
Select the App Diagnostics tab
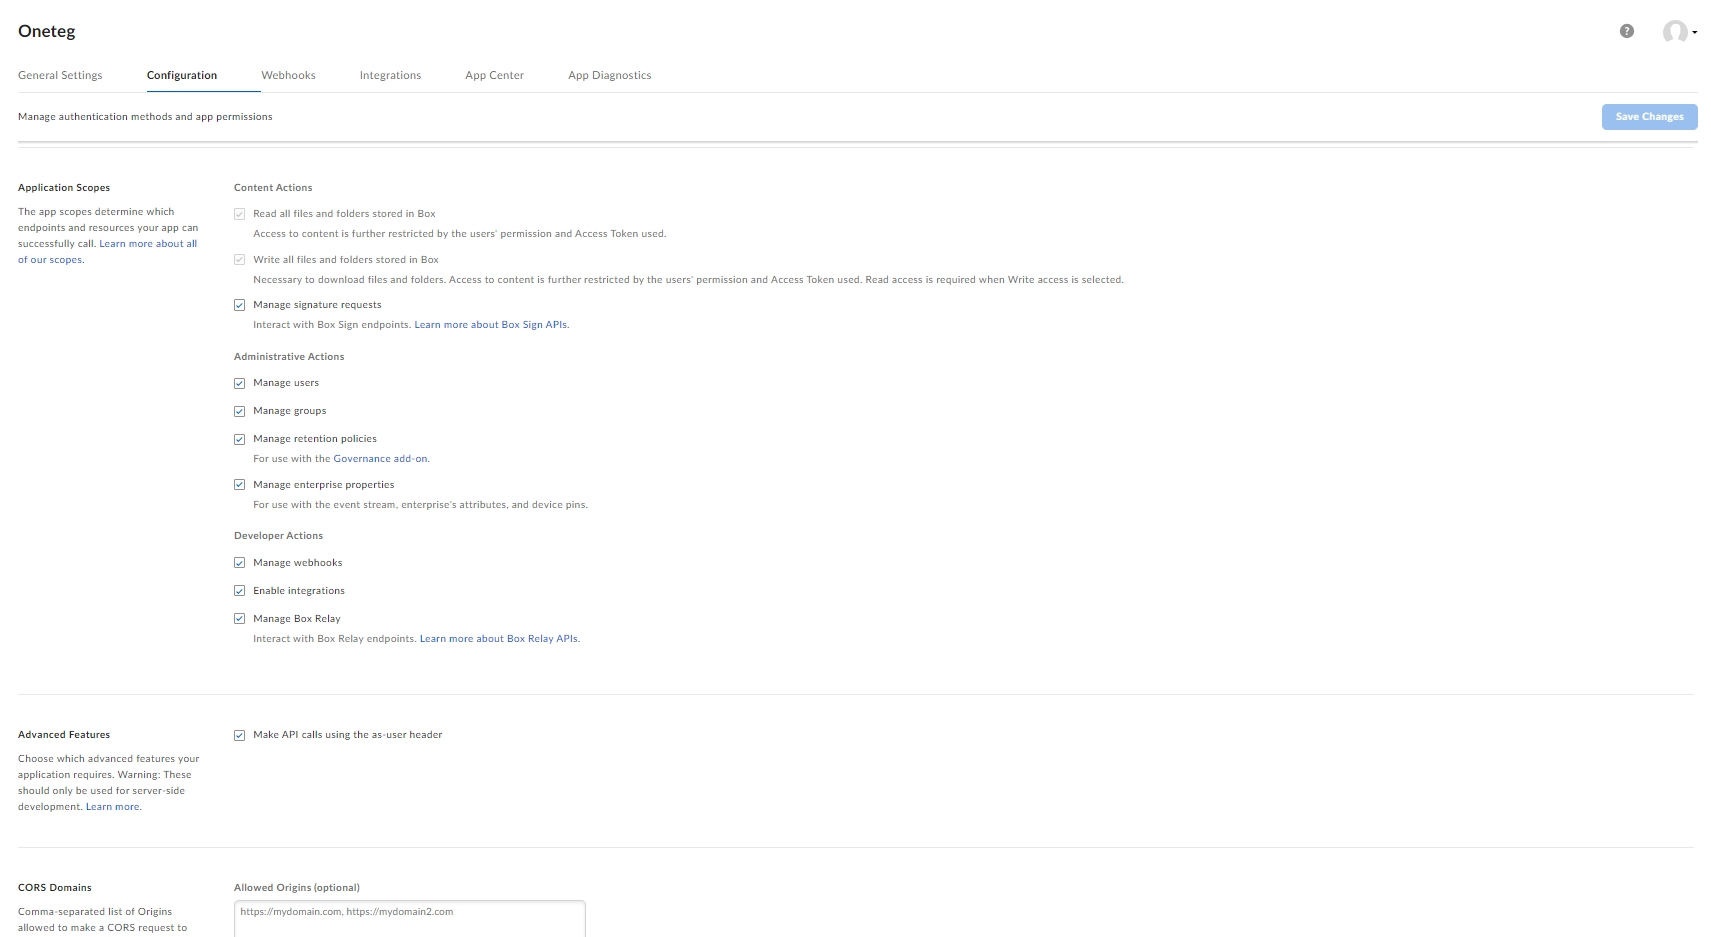[x=609, y=75]
